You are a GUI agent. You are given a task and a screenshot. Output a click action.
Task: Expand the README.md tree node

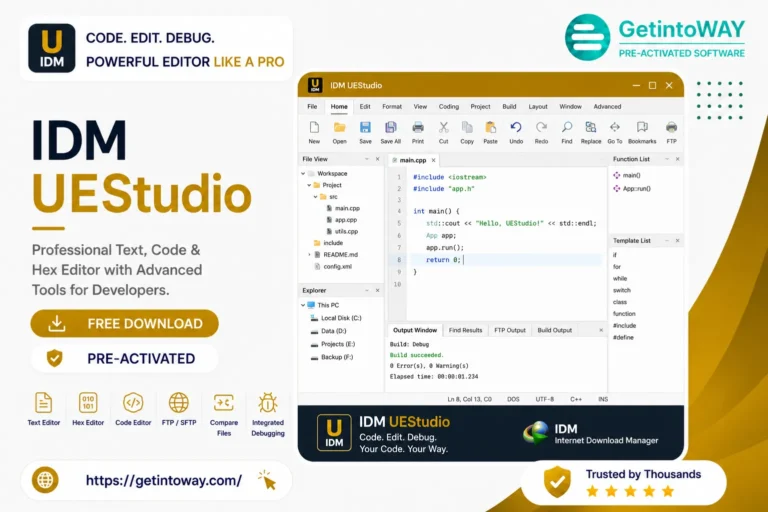pyautogui.click(x=309, y=255)
